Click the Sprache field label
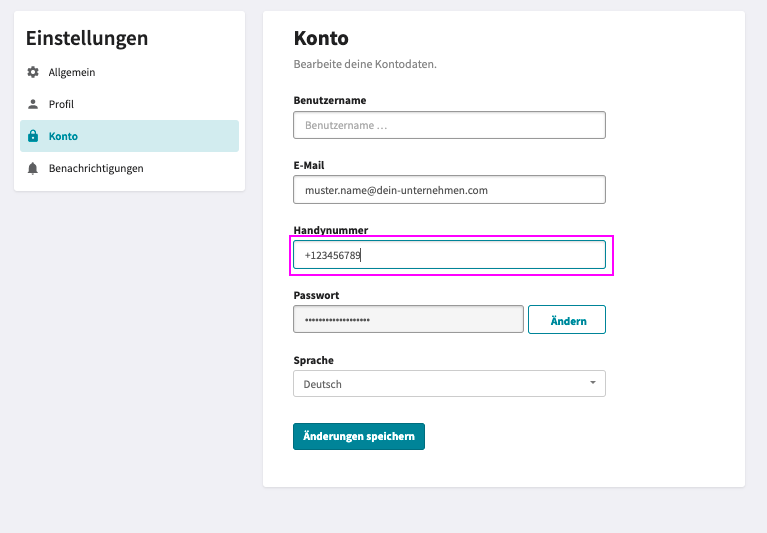Image resolution: width=767 pixels, height=533 pixels. tap(314, 360)
